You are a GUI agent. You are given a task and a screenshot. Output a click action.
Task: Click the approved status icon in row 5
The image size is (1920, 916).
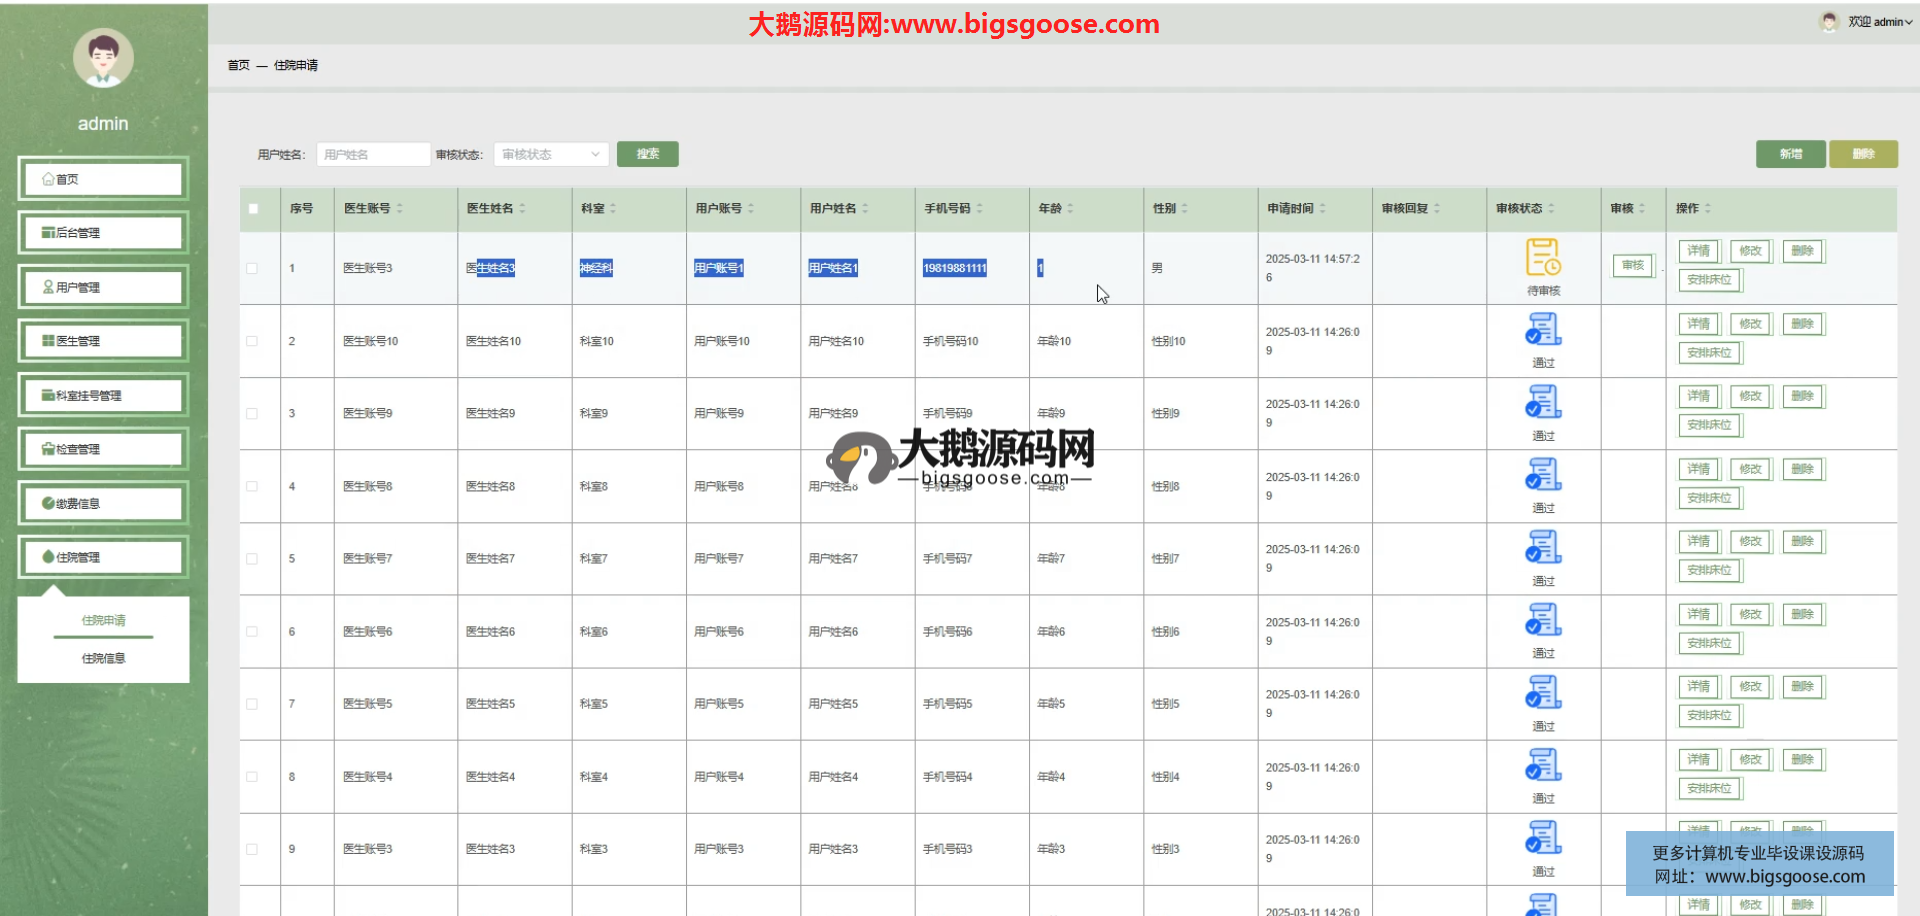pyautogui.click(x=1543, y=547)
